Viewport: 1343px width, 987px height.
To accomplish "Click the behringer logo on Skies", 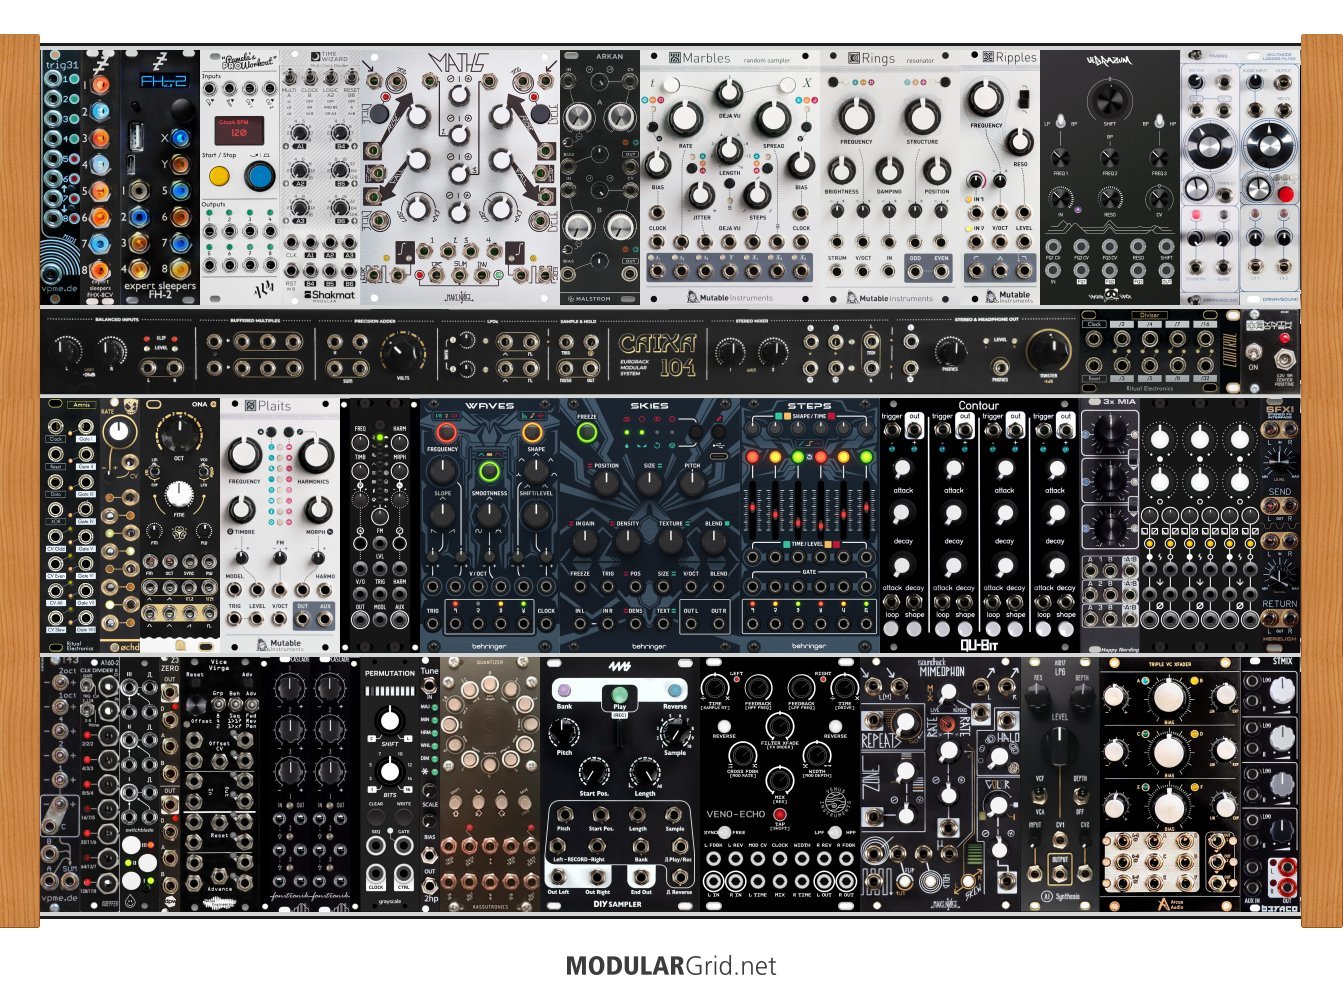I will [649, 646].
